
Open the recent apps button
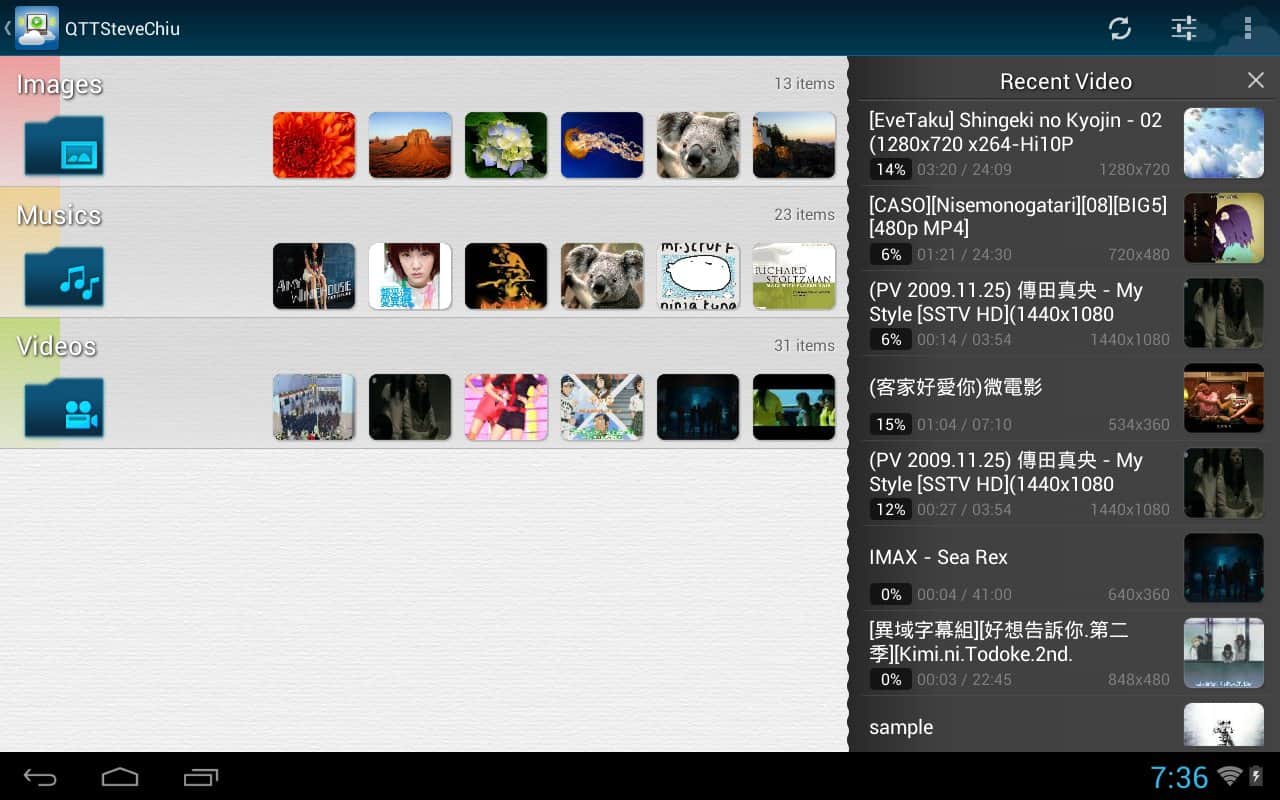coord(201,777)
